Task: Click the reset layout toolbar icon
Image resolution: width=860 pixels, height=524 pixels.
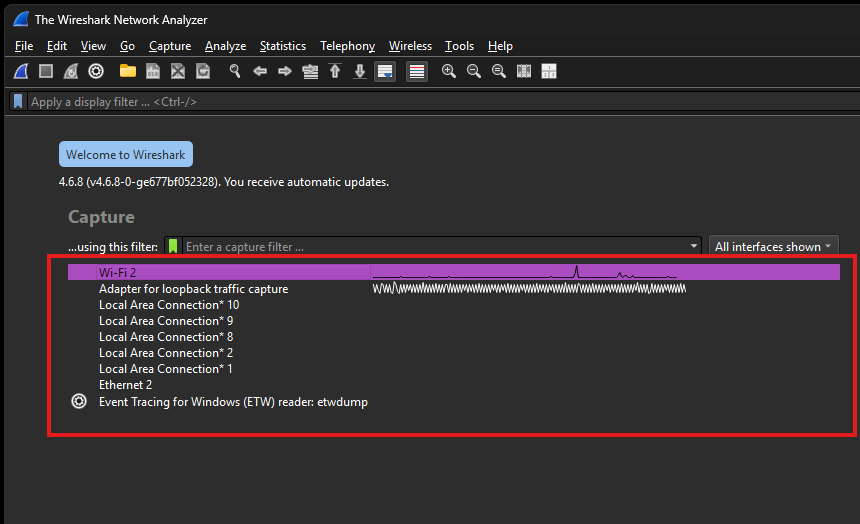Action: point(549,71)
